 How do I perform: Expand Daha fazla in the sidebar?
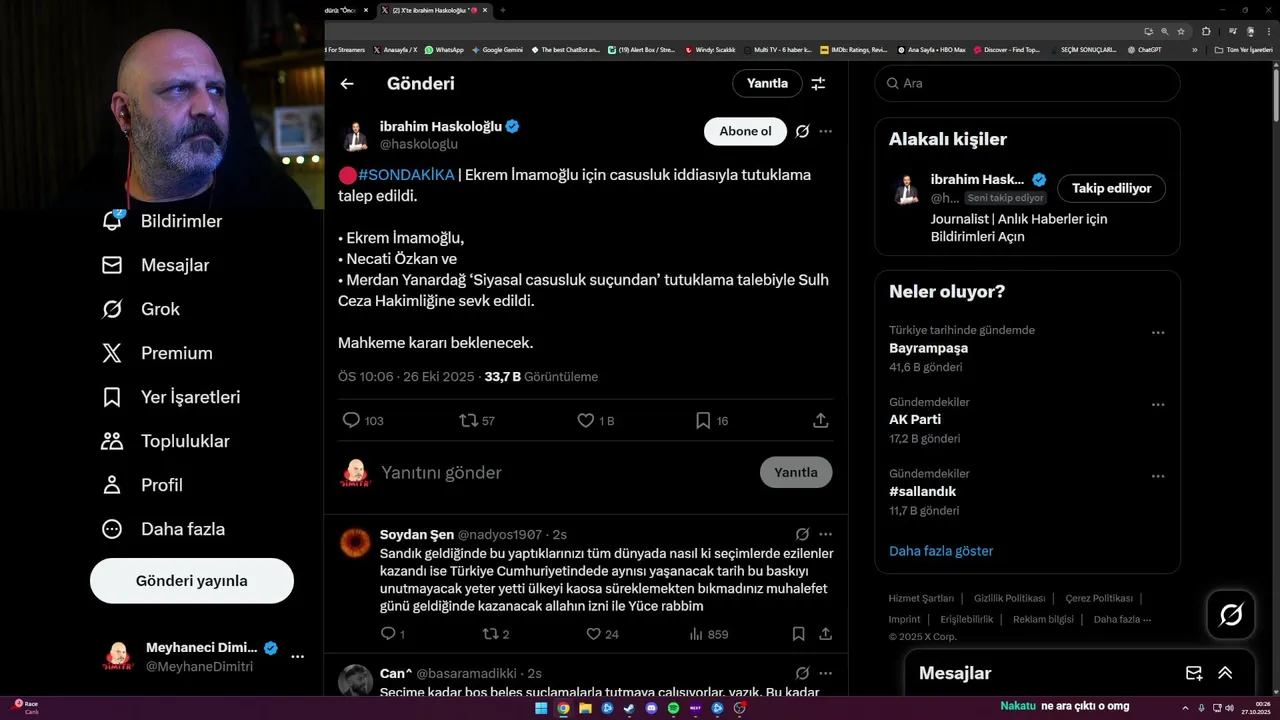pyautogui.click(x=163, y=529)
